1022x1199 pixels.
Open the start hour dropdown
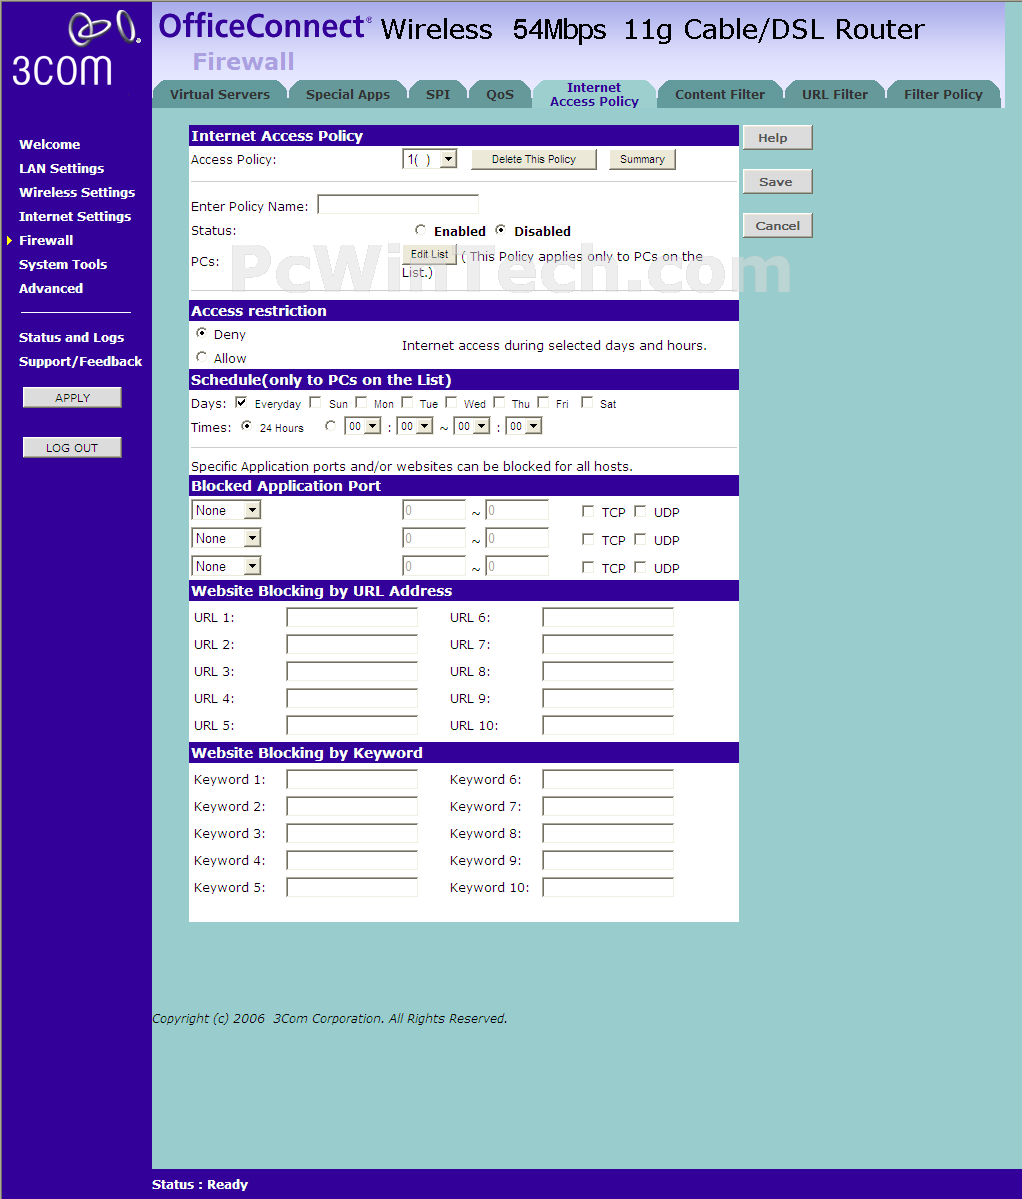click(x=362, y=426)
